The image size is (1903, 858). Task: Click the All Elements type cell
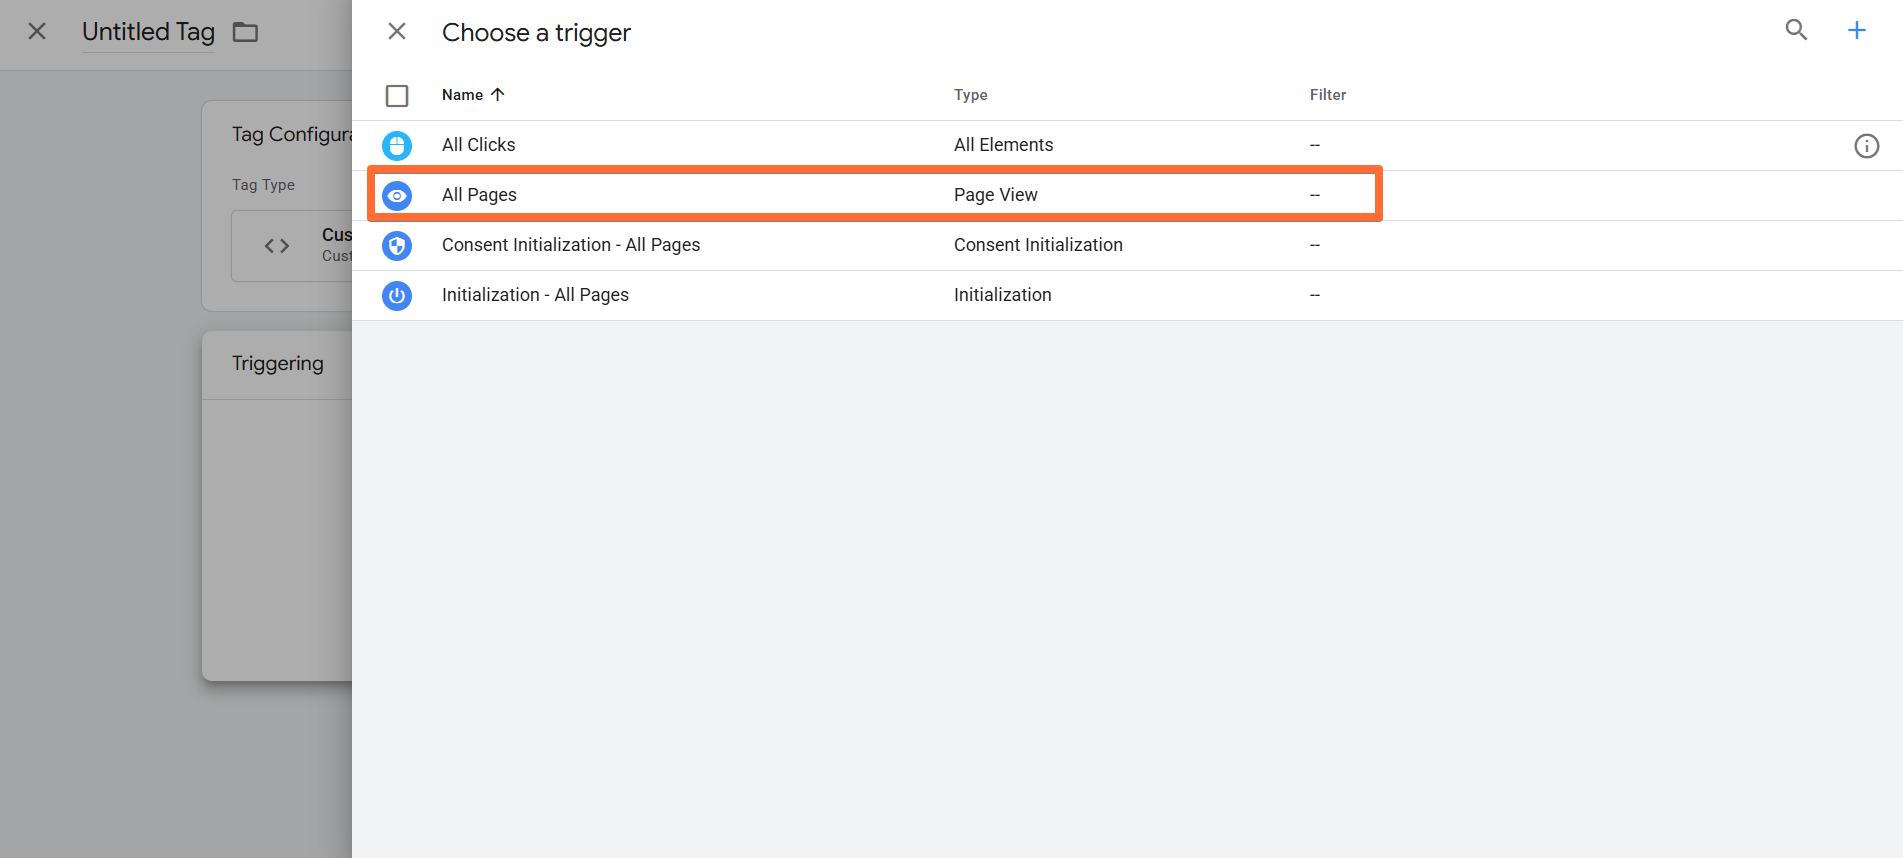pyautogui.click(x=1003, y=145)
